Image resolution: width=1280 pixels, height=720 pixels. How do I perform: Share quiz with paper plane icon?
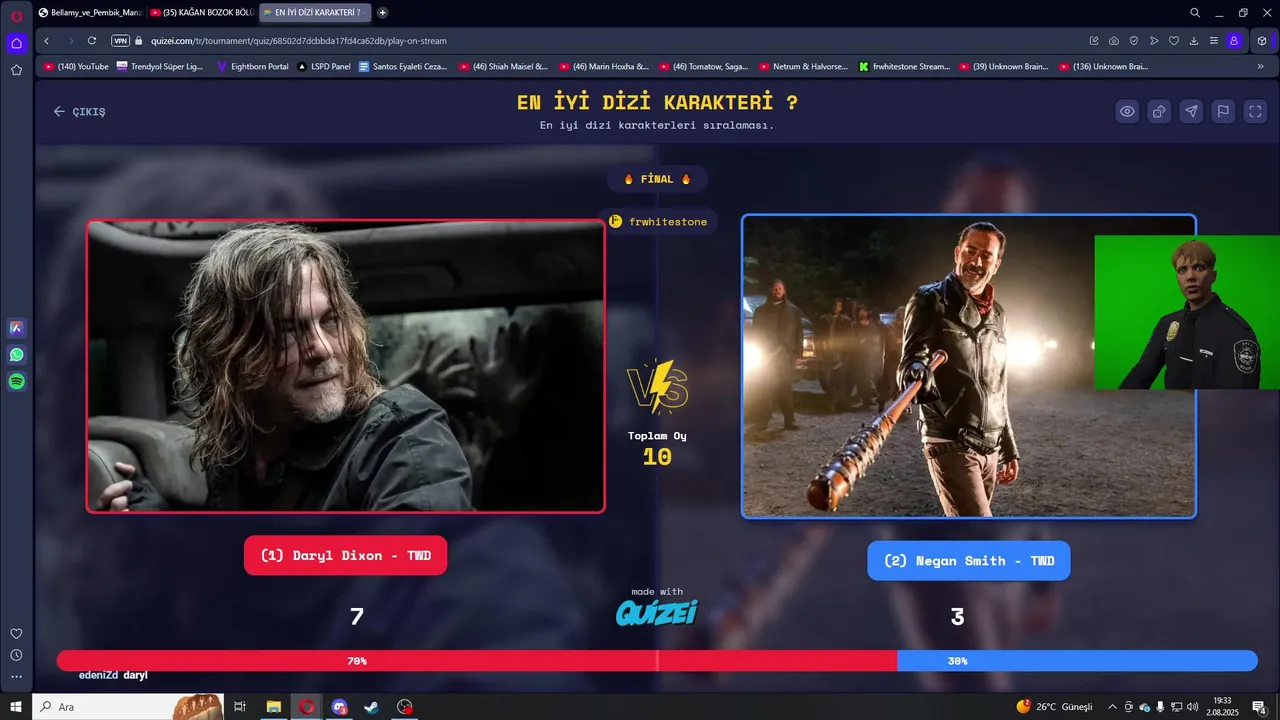click(x=1191, y=111)
